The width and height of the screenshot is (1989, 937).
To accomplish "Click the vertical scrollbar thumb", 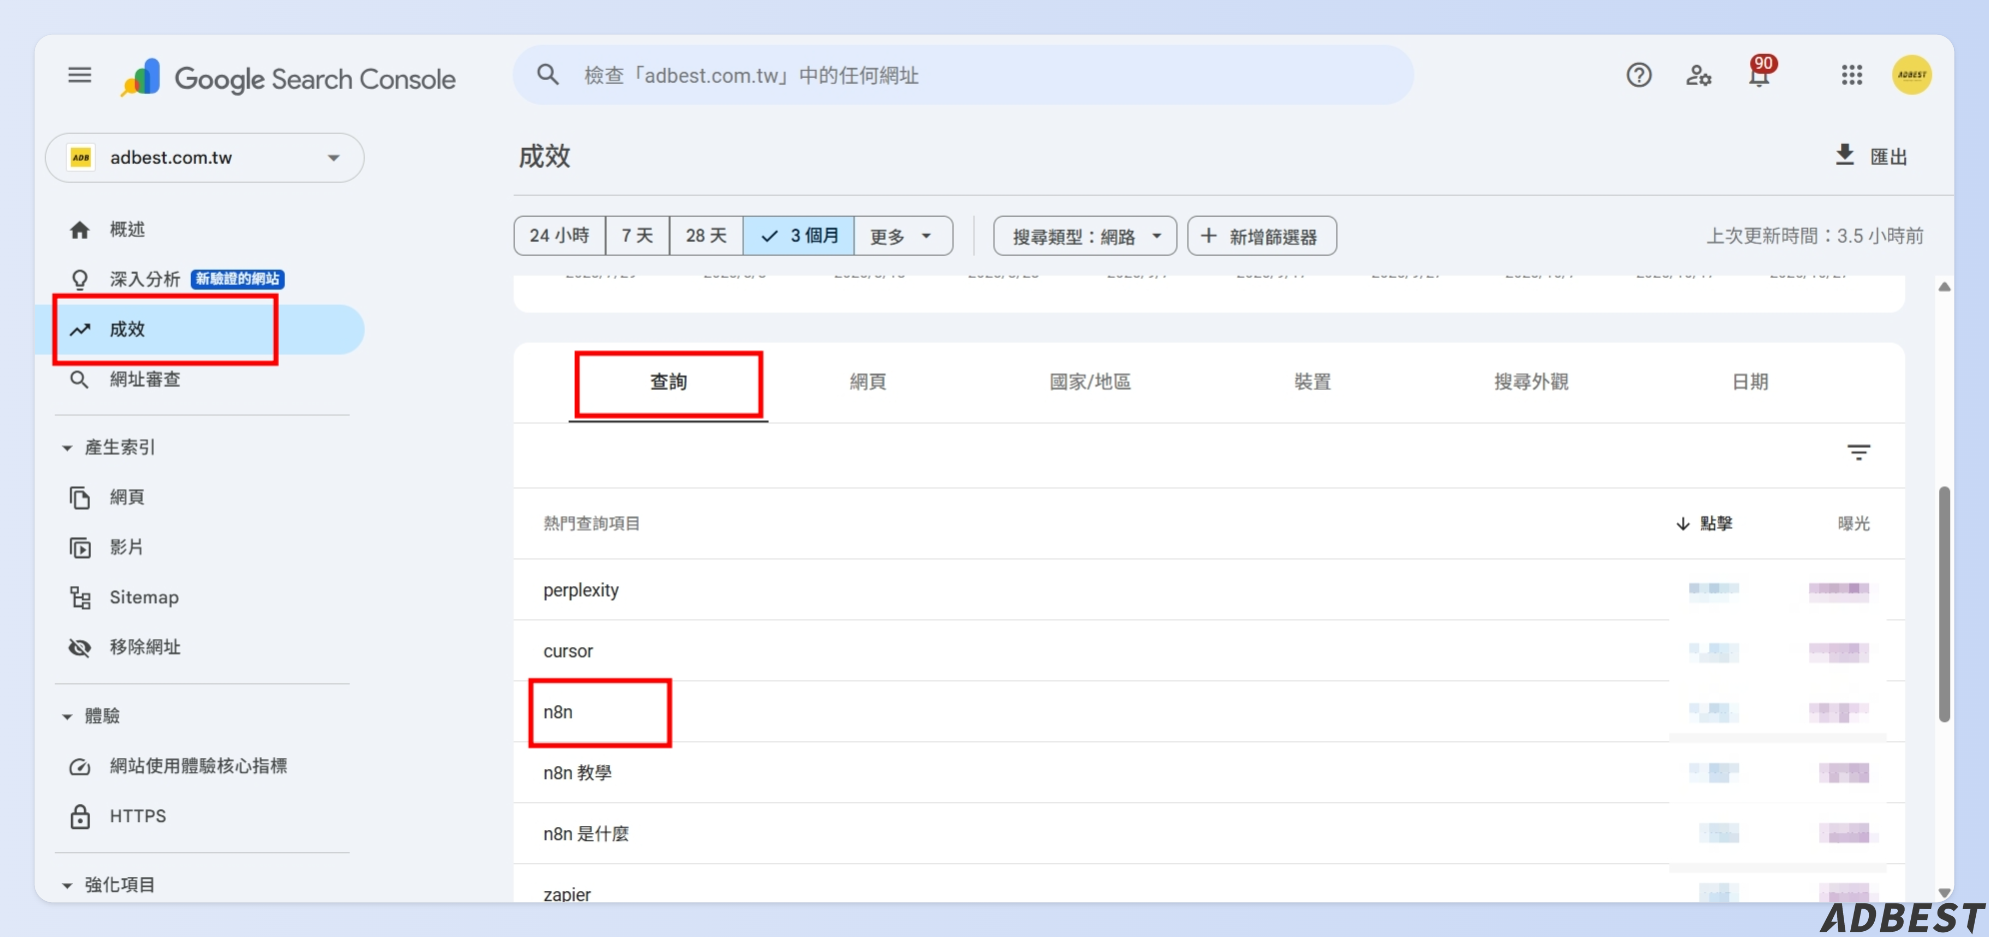I will click(1944, 604).
